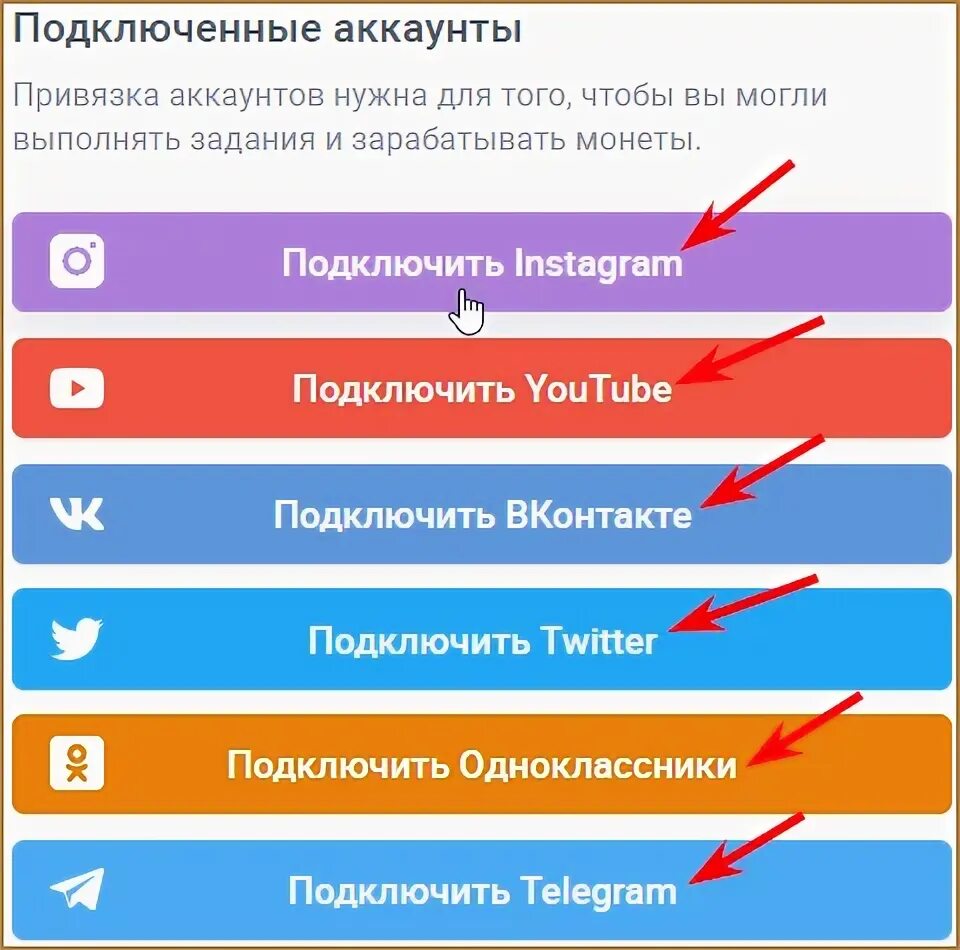The width and height of the screenshot is (960, 950).
Task: Click the VK logo icon
Action: click(x=77, y=513)
